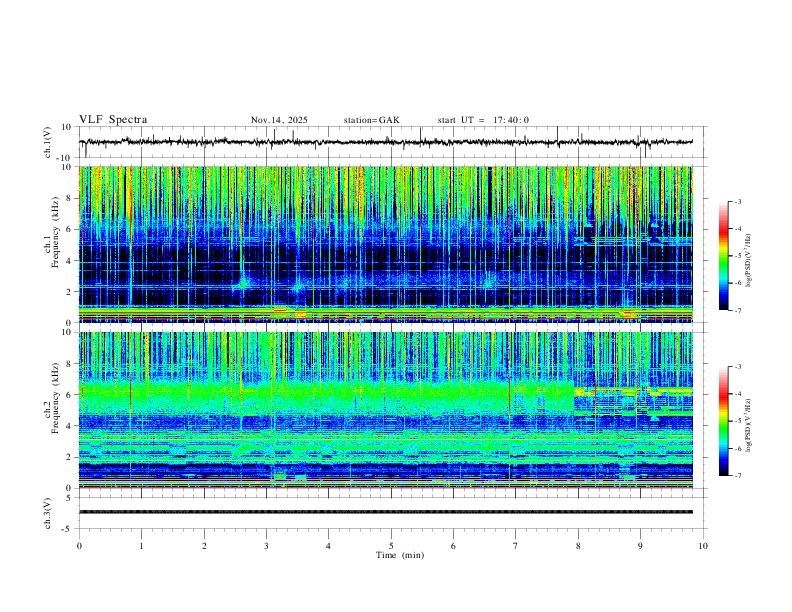Image resolution: width=792 pixels, height=612 pixels.
Task: Click time axis tick label "8"
Action: tap(578, 546)
